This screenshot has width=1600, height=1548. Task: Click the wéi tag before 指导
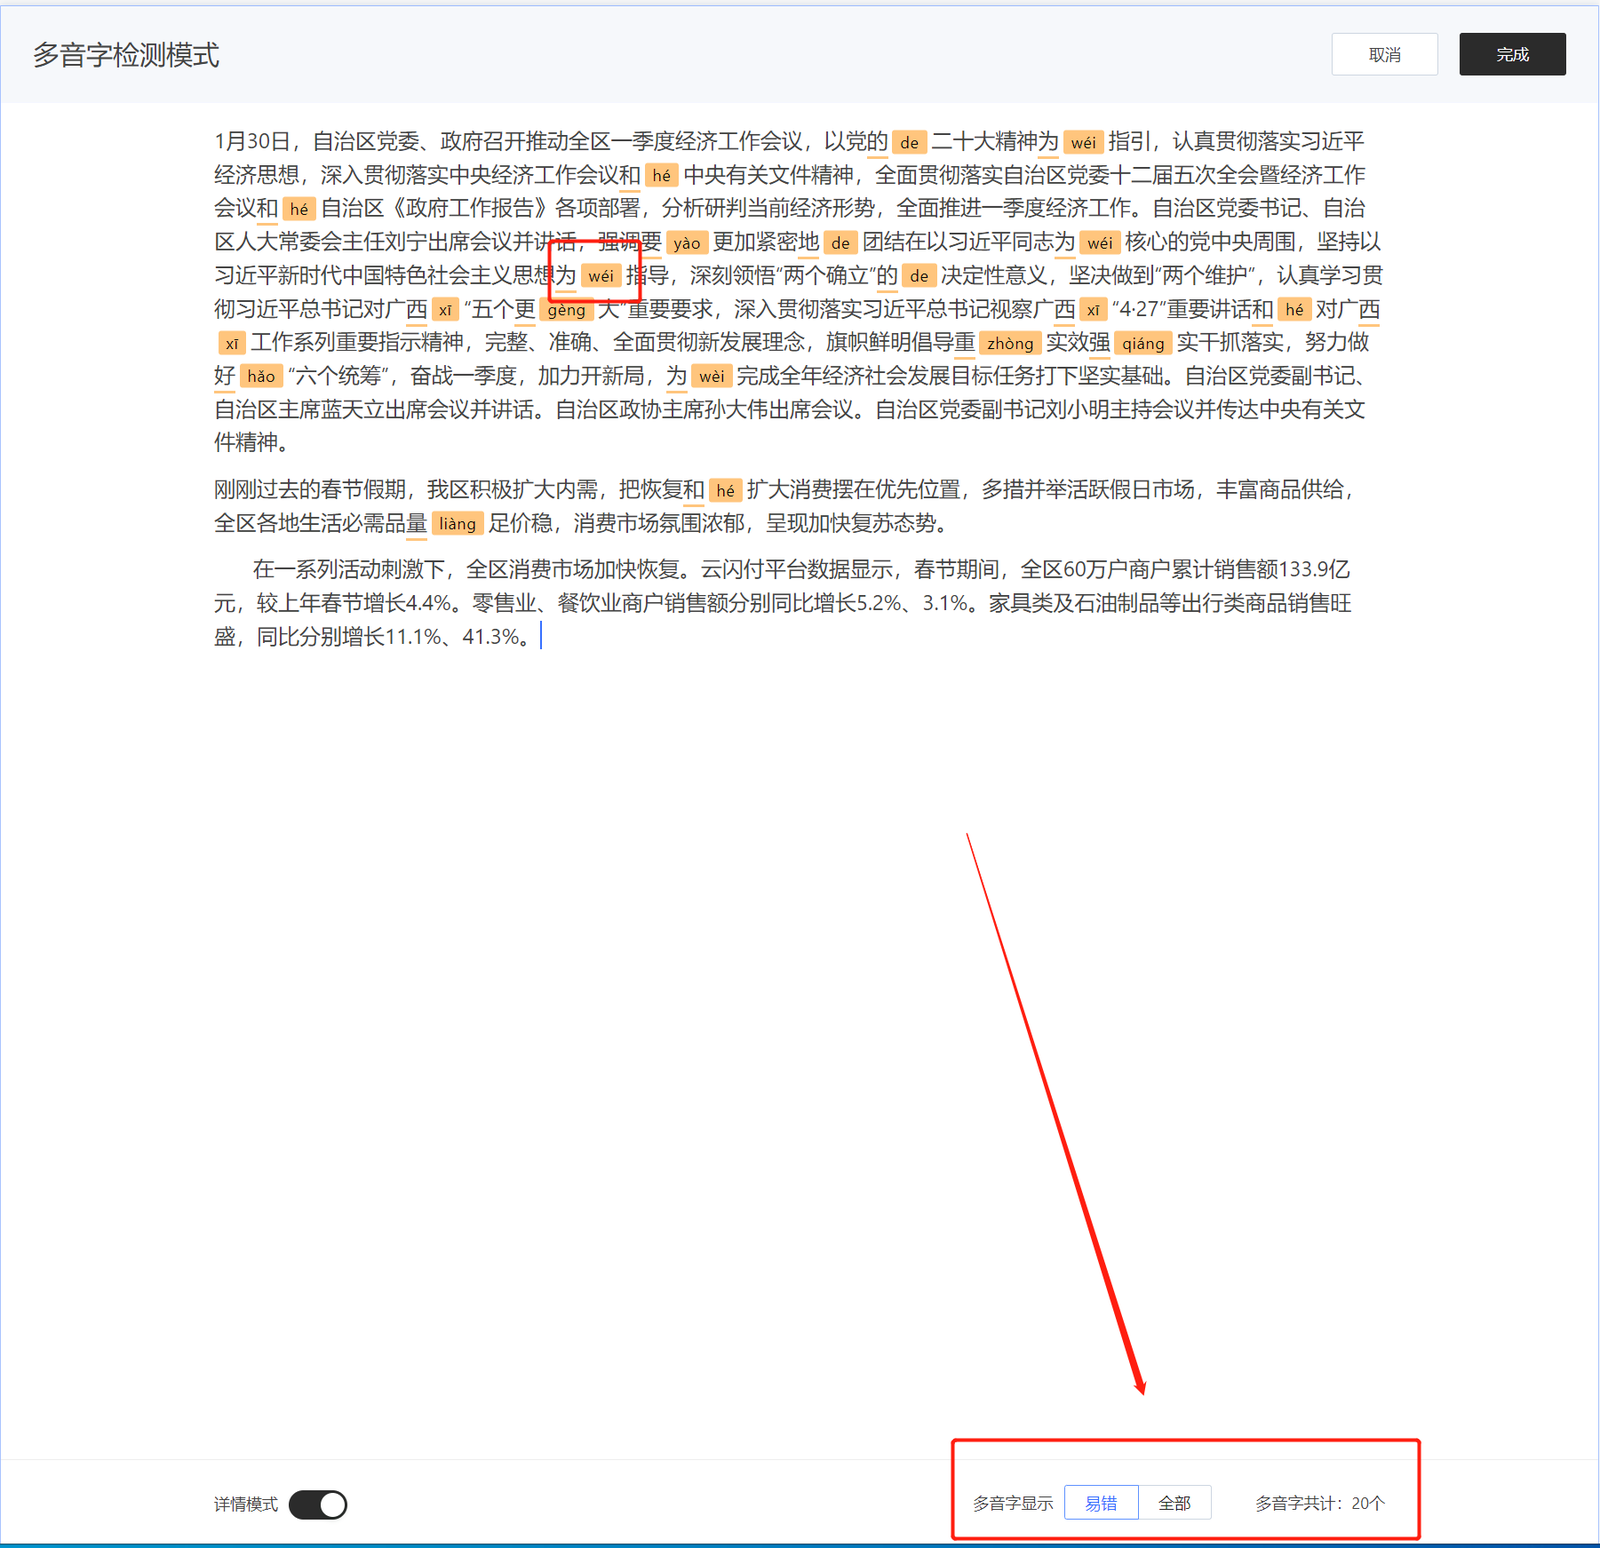pyautogui.click(x=601, y=276)
